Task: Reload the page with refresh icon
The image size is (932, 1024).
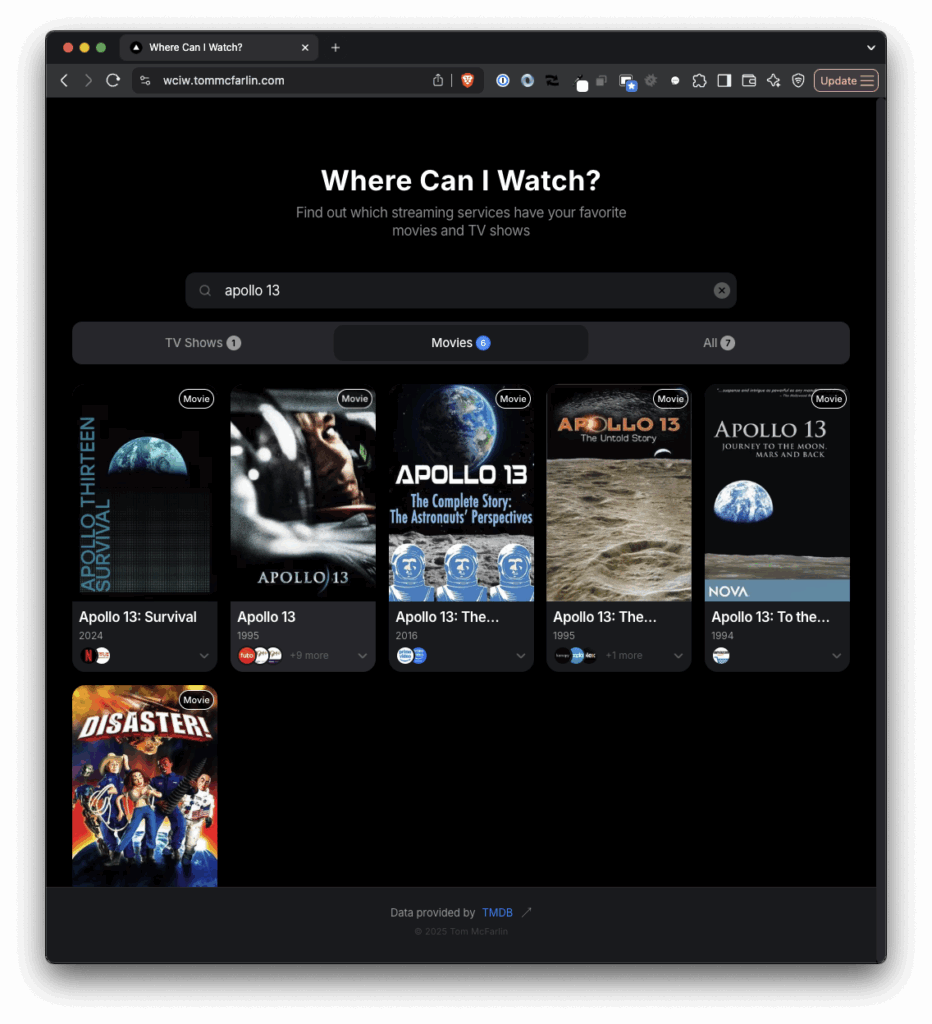Action: pyautogui.click(x=113, y=80)
